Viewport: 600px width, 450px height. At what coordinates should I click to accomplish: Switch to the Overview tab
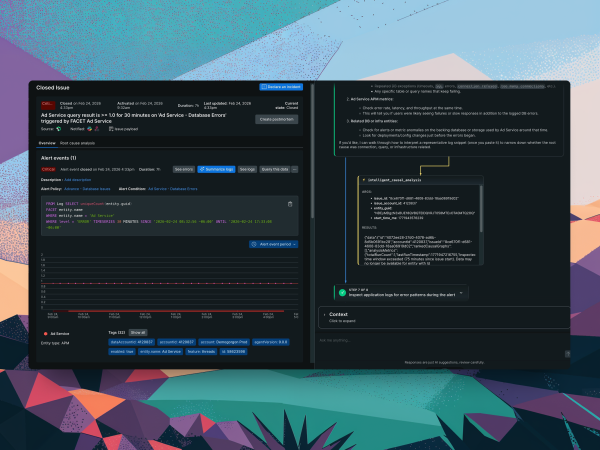[47, 143]
